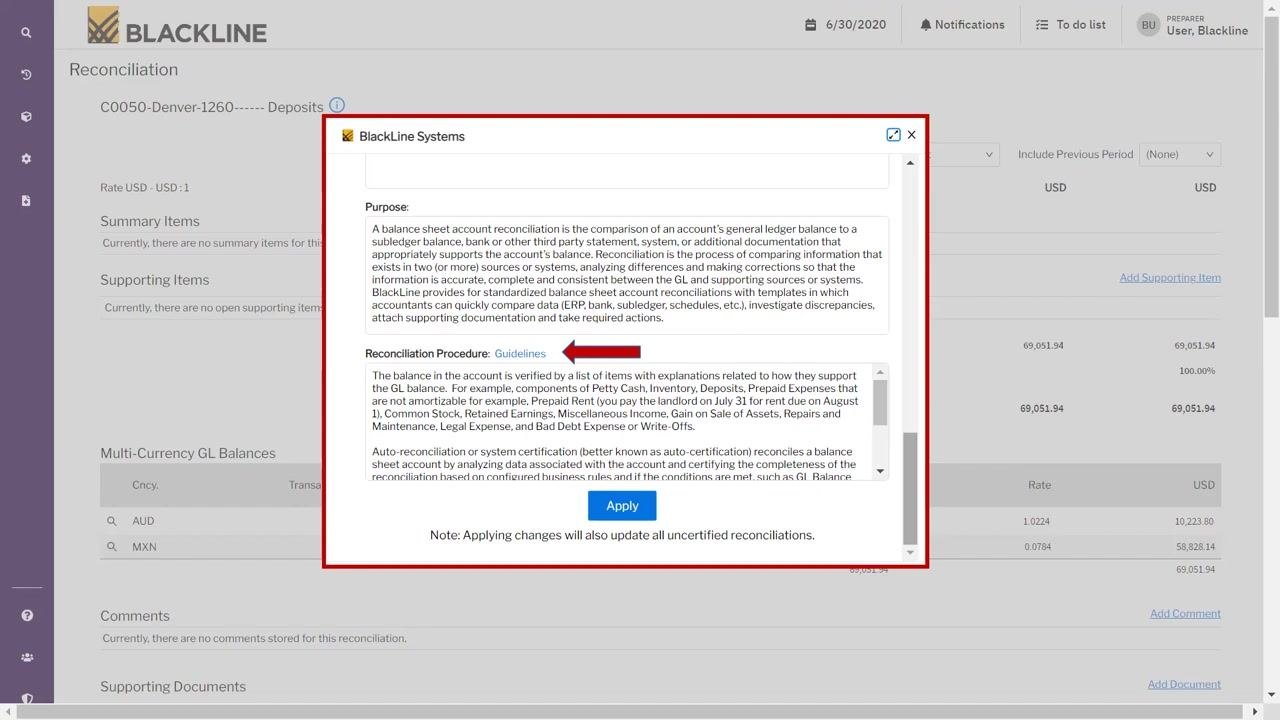Image resolution: width=1280 pixels, height=720 pixels.
Task: Show info for the C0050-Denver-1260 Deposits account
Action: click(337, 105)
